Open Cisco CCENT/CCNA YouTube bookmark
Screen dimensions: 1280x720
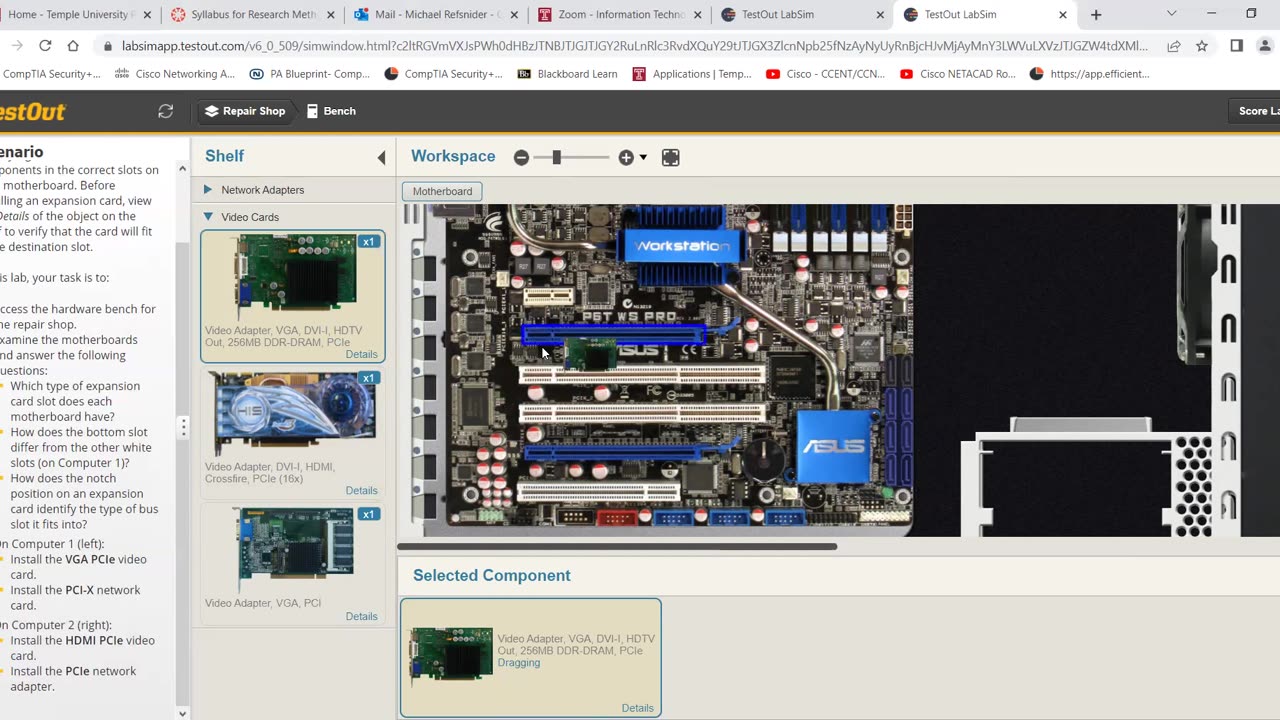[x=827, y=74]
